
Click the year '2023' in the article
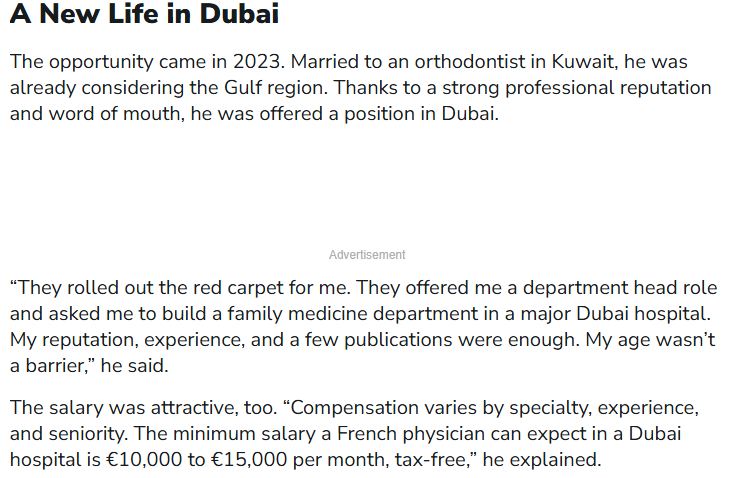click(x=257, y=62)
